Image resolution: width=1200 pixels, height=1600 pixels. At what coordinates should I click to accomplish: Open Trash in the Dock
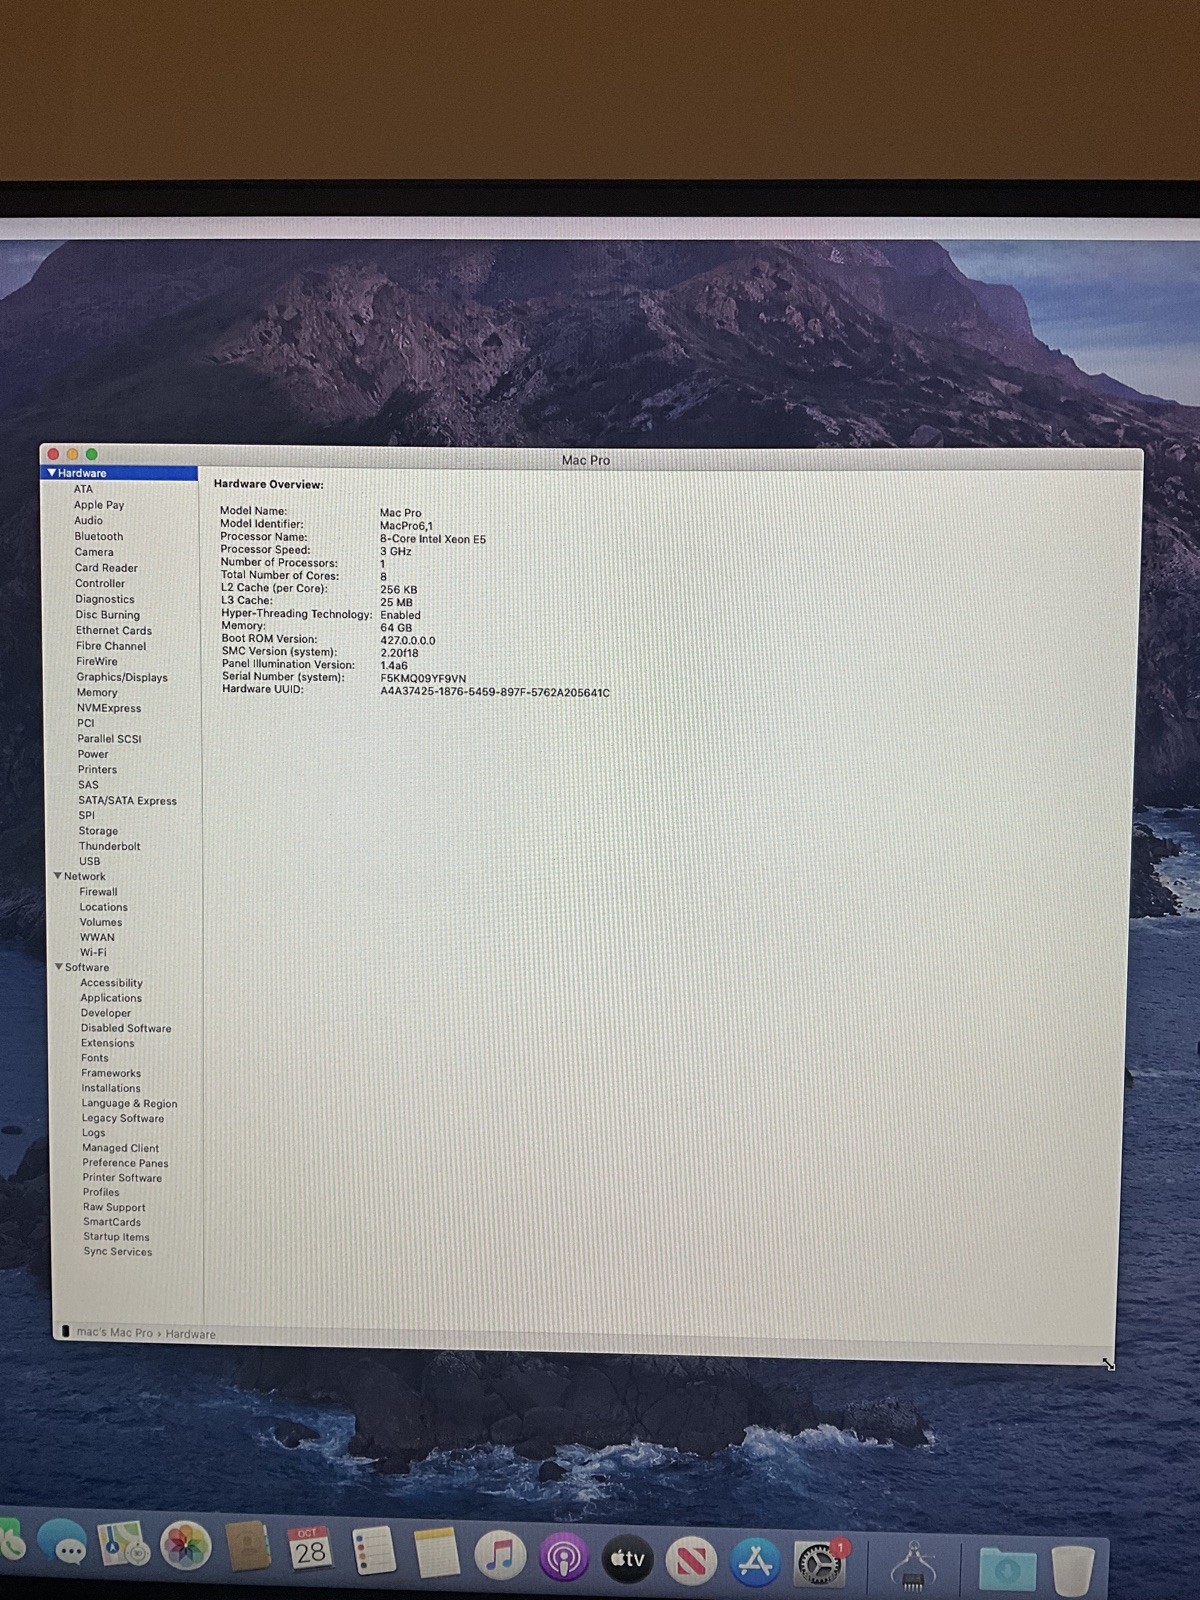(x=1073, y=1569)
